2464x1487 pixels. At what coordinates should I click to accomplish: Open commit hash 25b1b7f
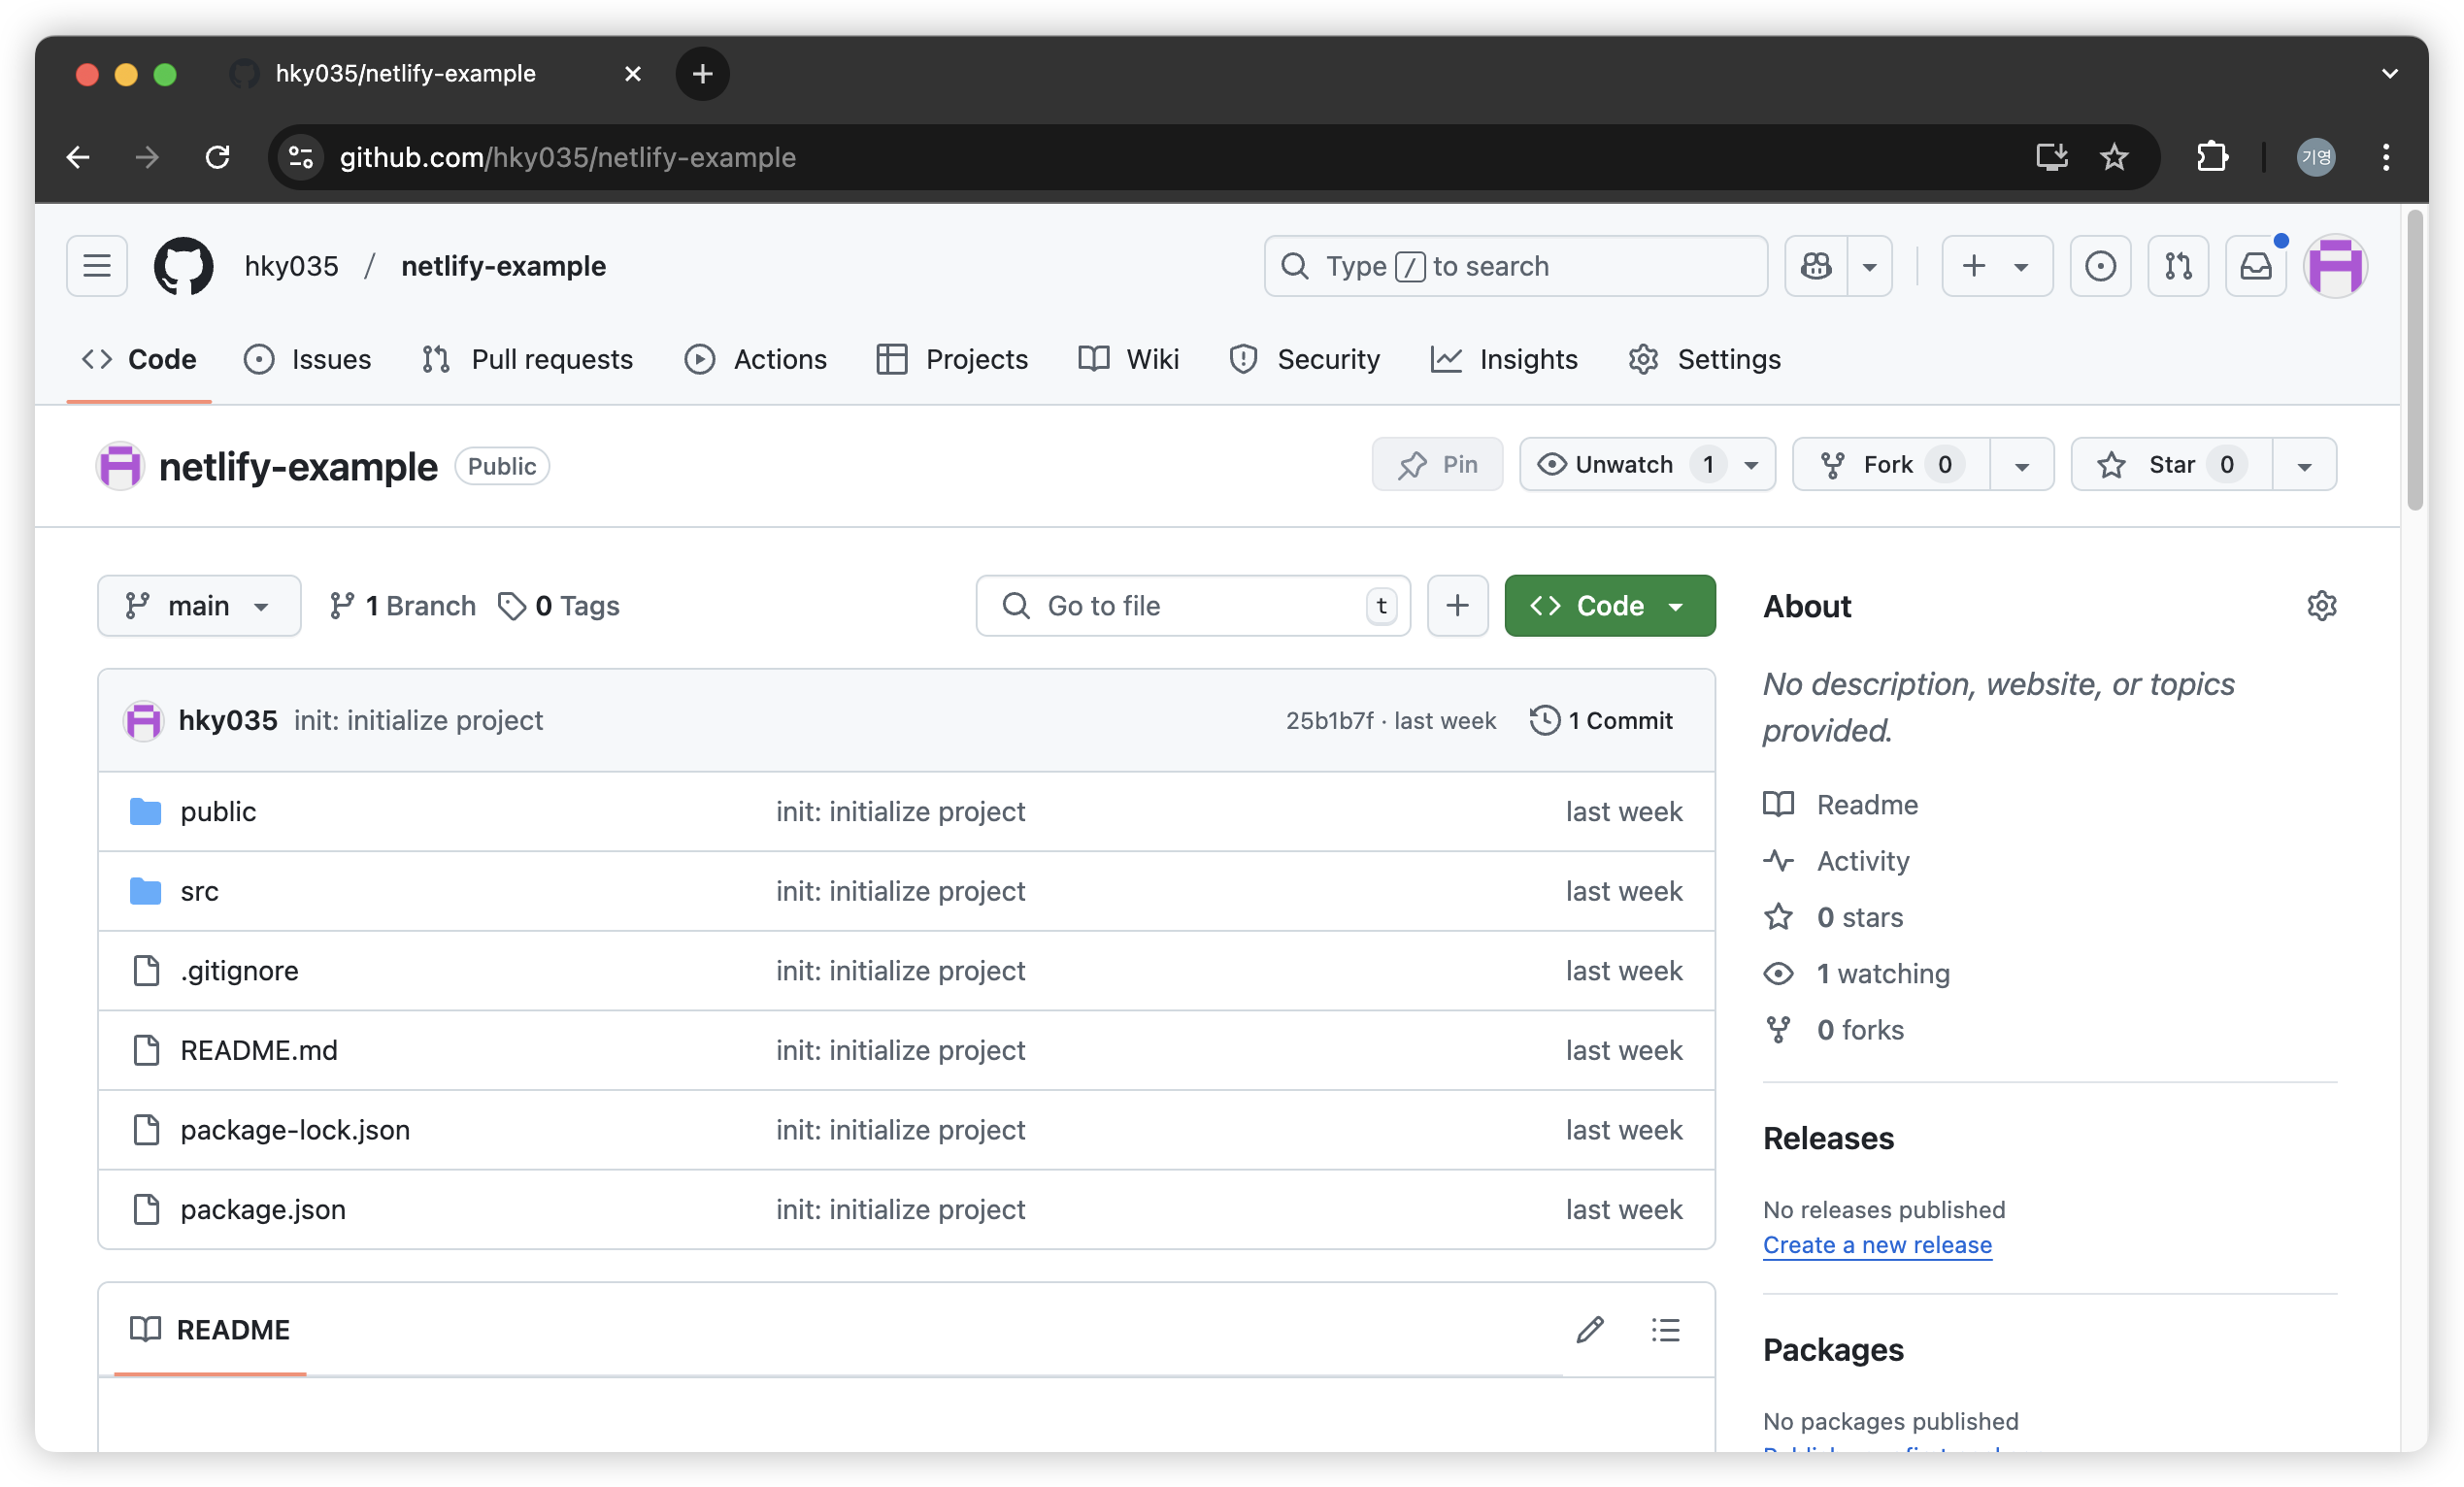[1330, 721]
